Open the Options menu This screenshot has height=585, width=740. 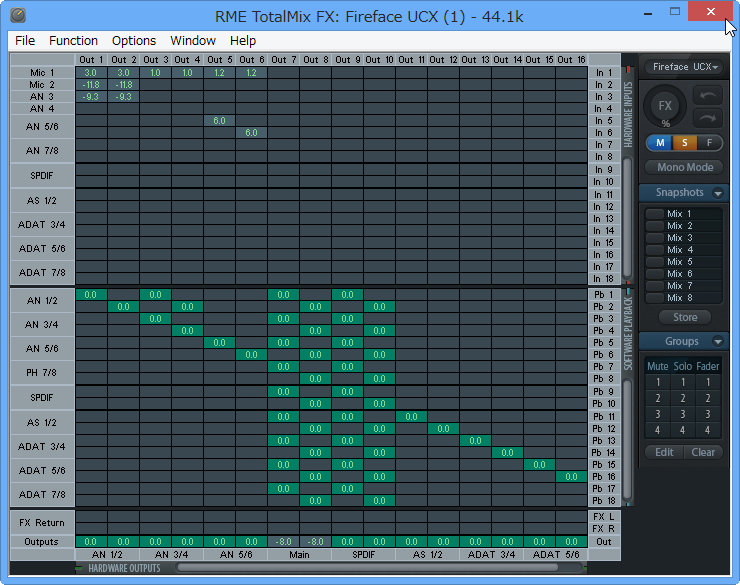pyautogui.click(x=133, y=41)
